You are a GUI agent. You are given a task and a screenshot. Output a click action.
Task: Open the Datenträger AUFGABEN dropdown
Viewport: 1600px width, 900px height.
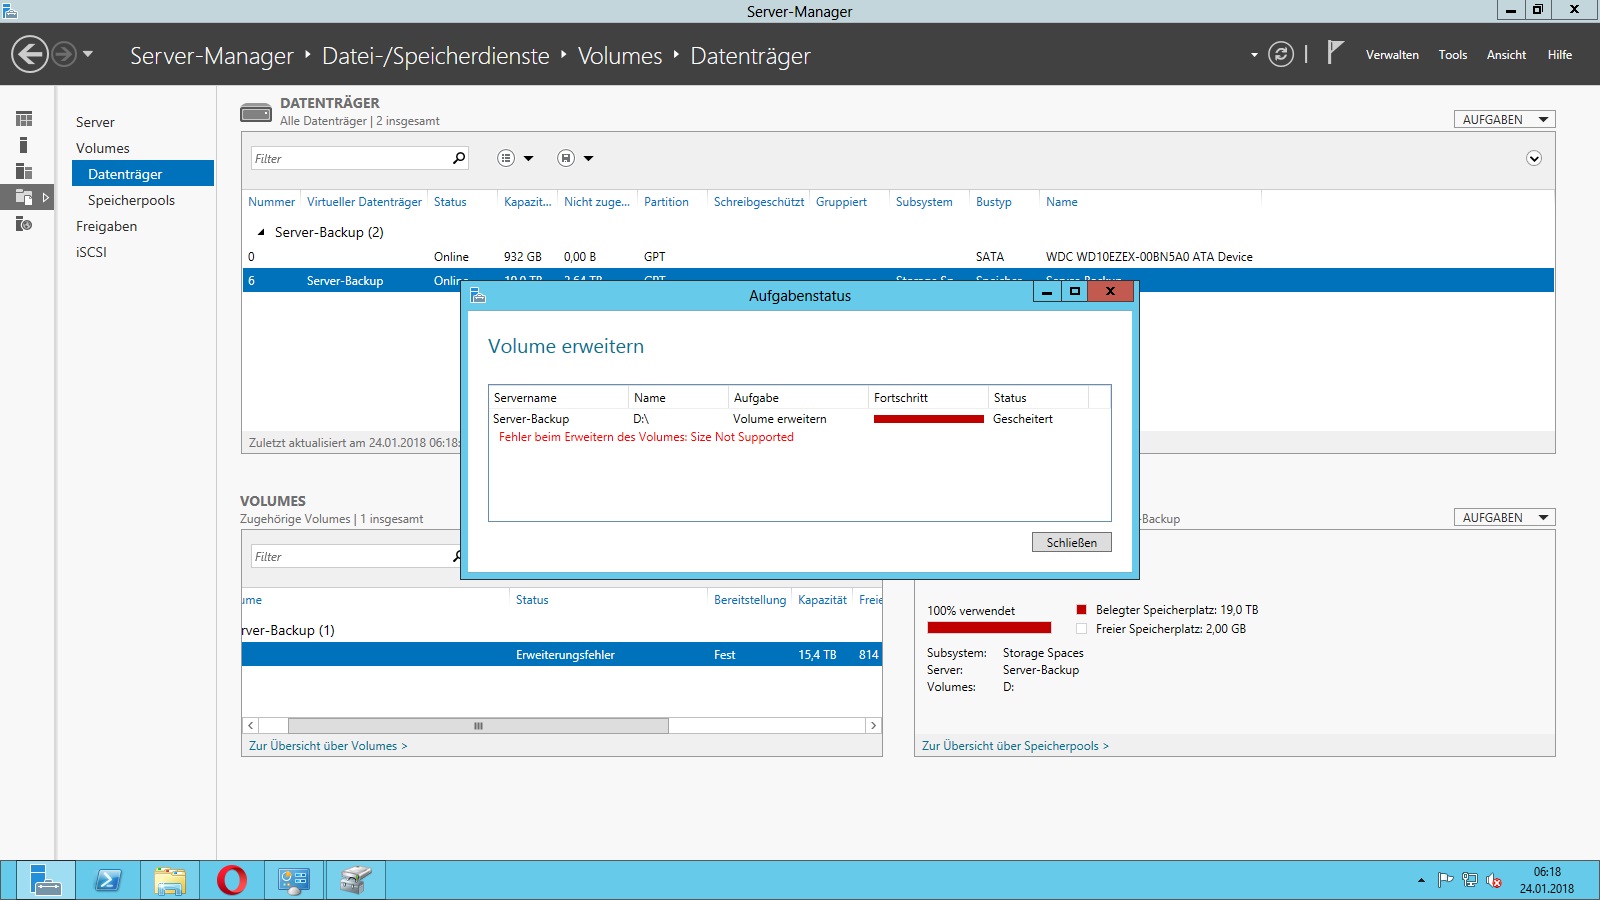click(x=1504, y=119)
